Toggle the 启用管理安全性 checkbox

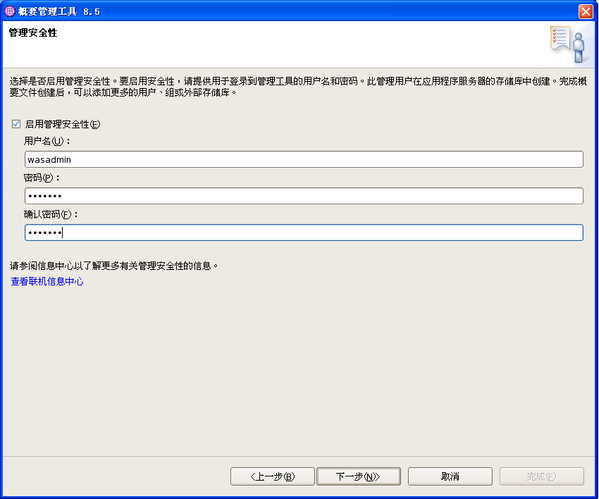click(x=16, y=124)
